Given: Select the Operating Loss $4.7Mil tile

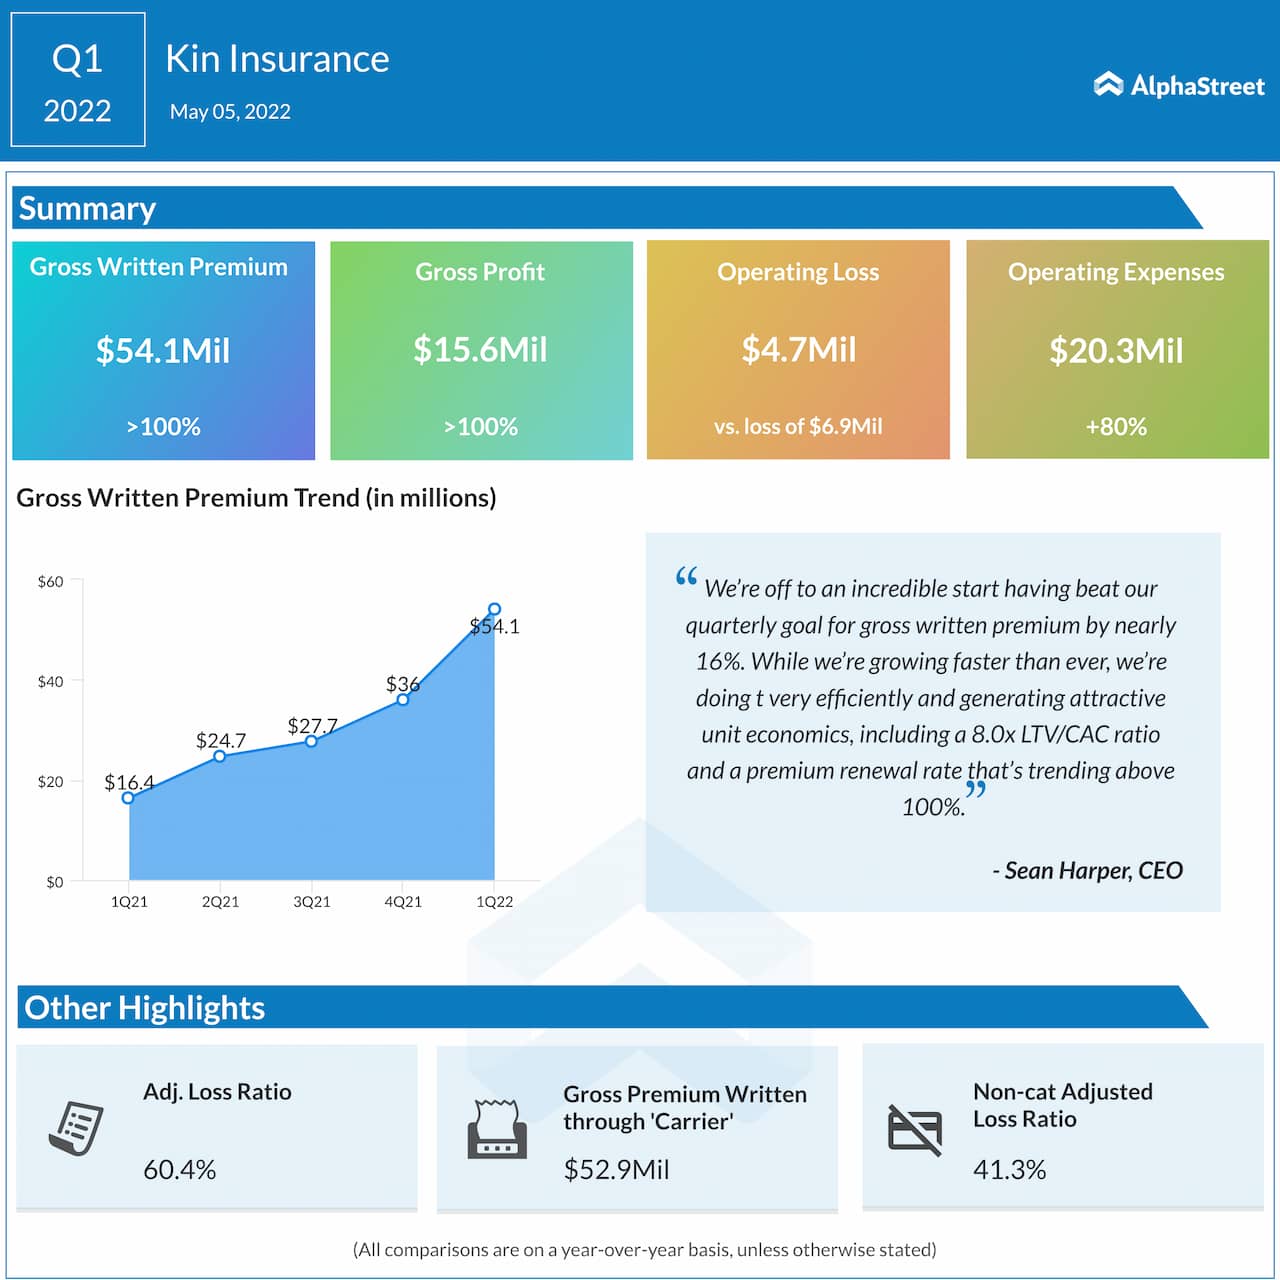Looking at the screenshot, I should (798, 350).
